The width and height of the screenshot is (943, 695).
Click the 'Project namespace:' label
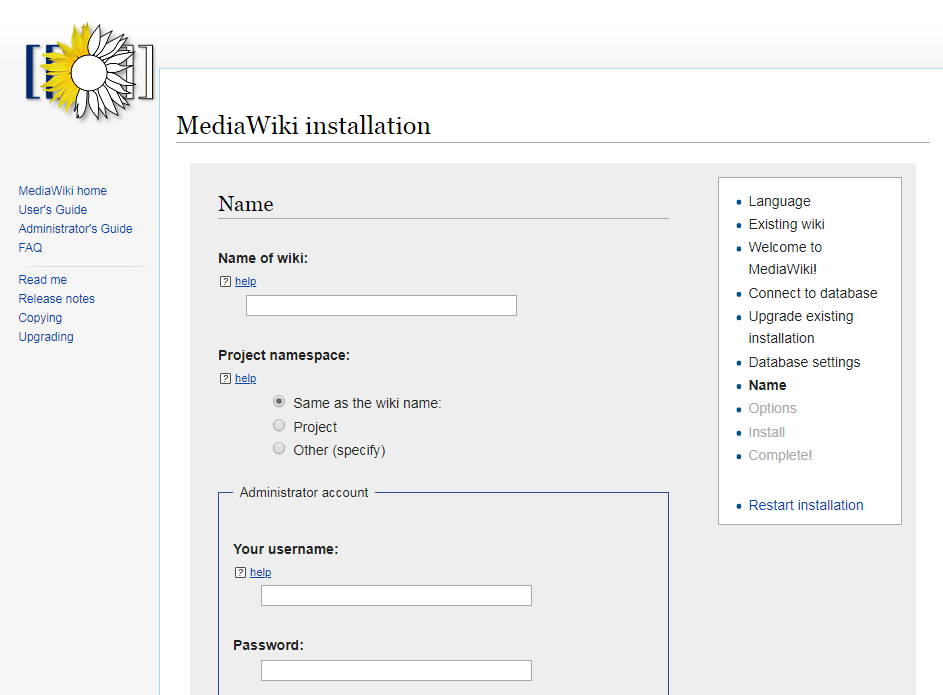pos(284,355)
